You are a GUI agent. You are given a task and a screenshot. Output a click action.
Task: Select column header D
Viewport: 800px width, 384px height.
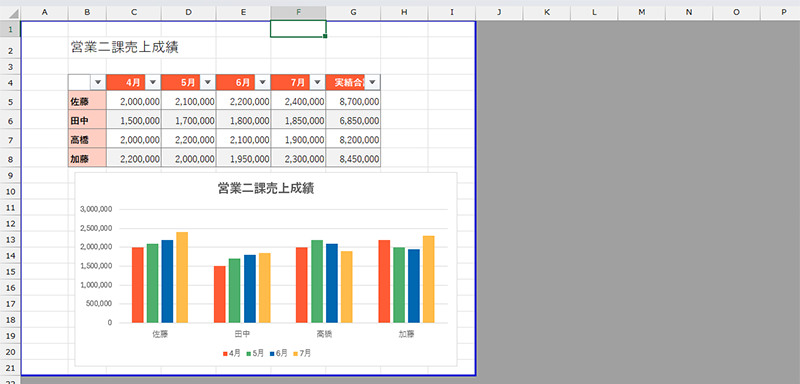(x=189, y=12)
